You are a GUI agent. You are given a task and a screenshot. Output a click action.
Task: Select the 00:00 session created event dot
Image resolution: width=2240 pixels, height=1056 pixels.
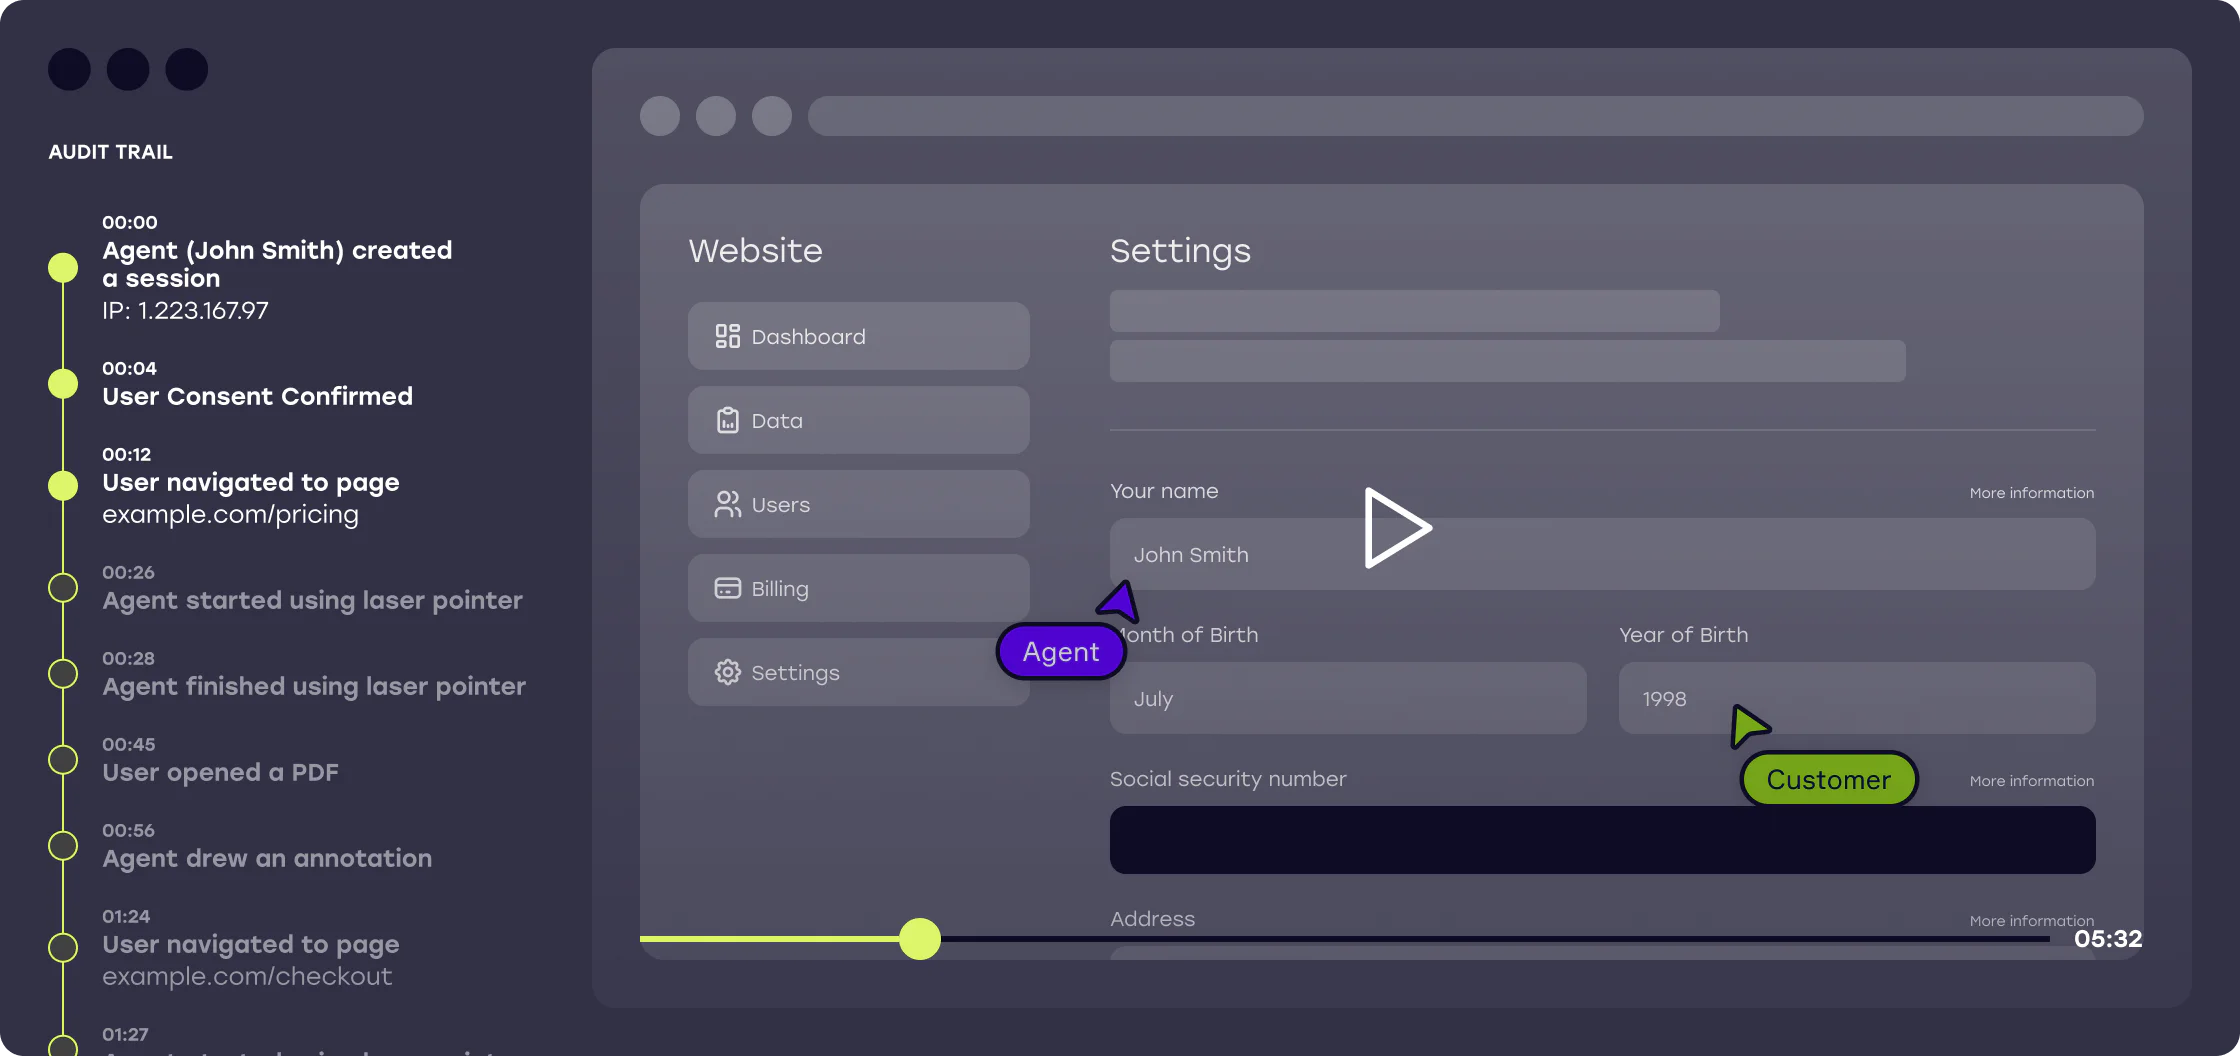click(63, 267)
